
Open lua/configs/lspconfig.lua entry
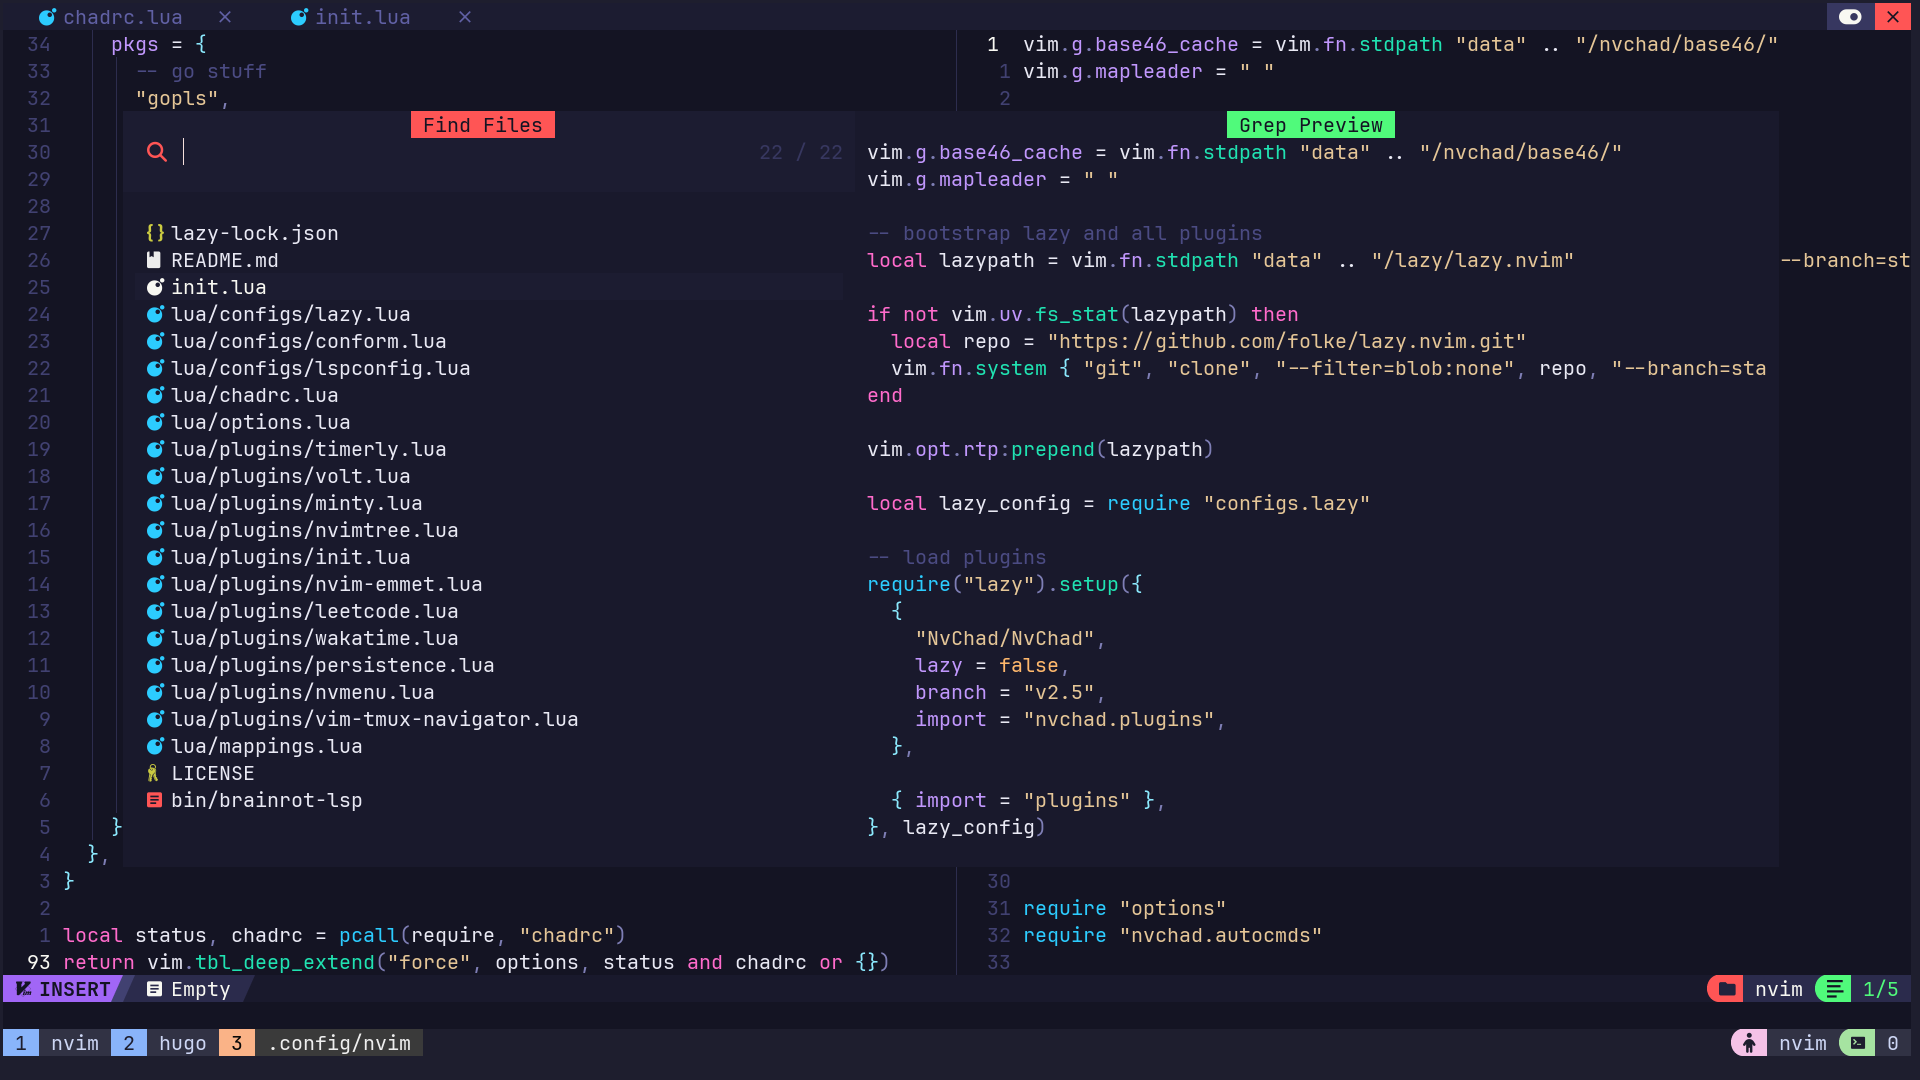tap(320, 368)
